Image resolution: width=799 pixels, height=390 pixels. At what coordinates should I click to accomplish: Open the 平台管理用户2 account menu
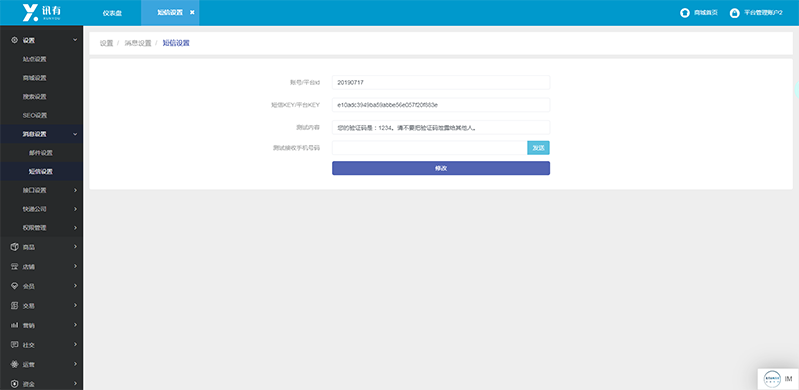763,13
